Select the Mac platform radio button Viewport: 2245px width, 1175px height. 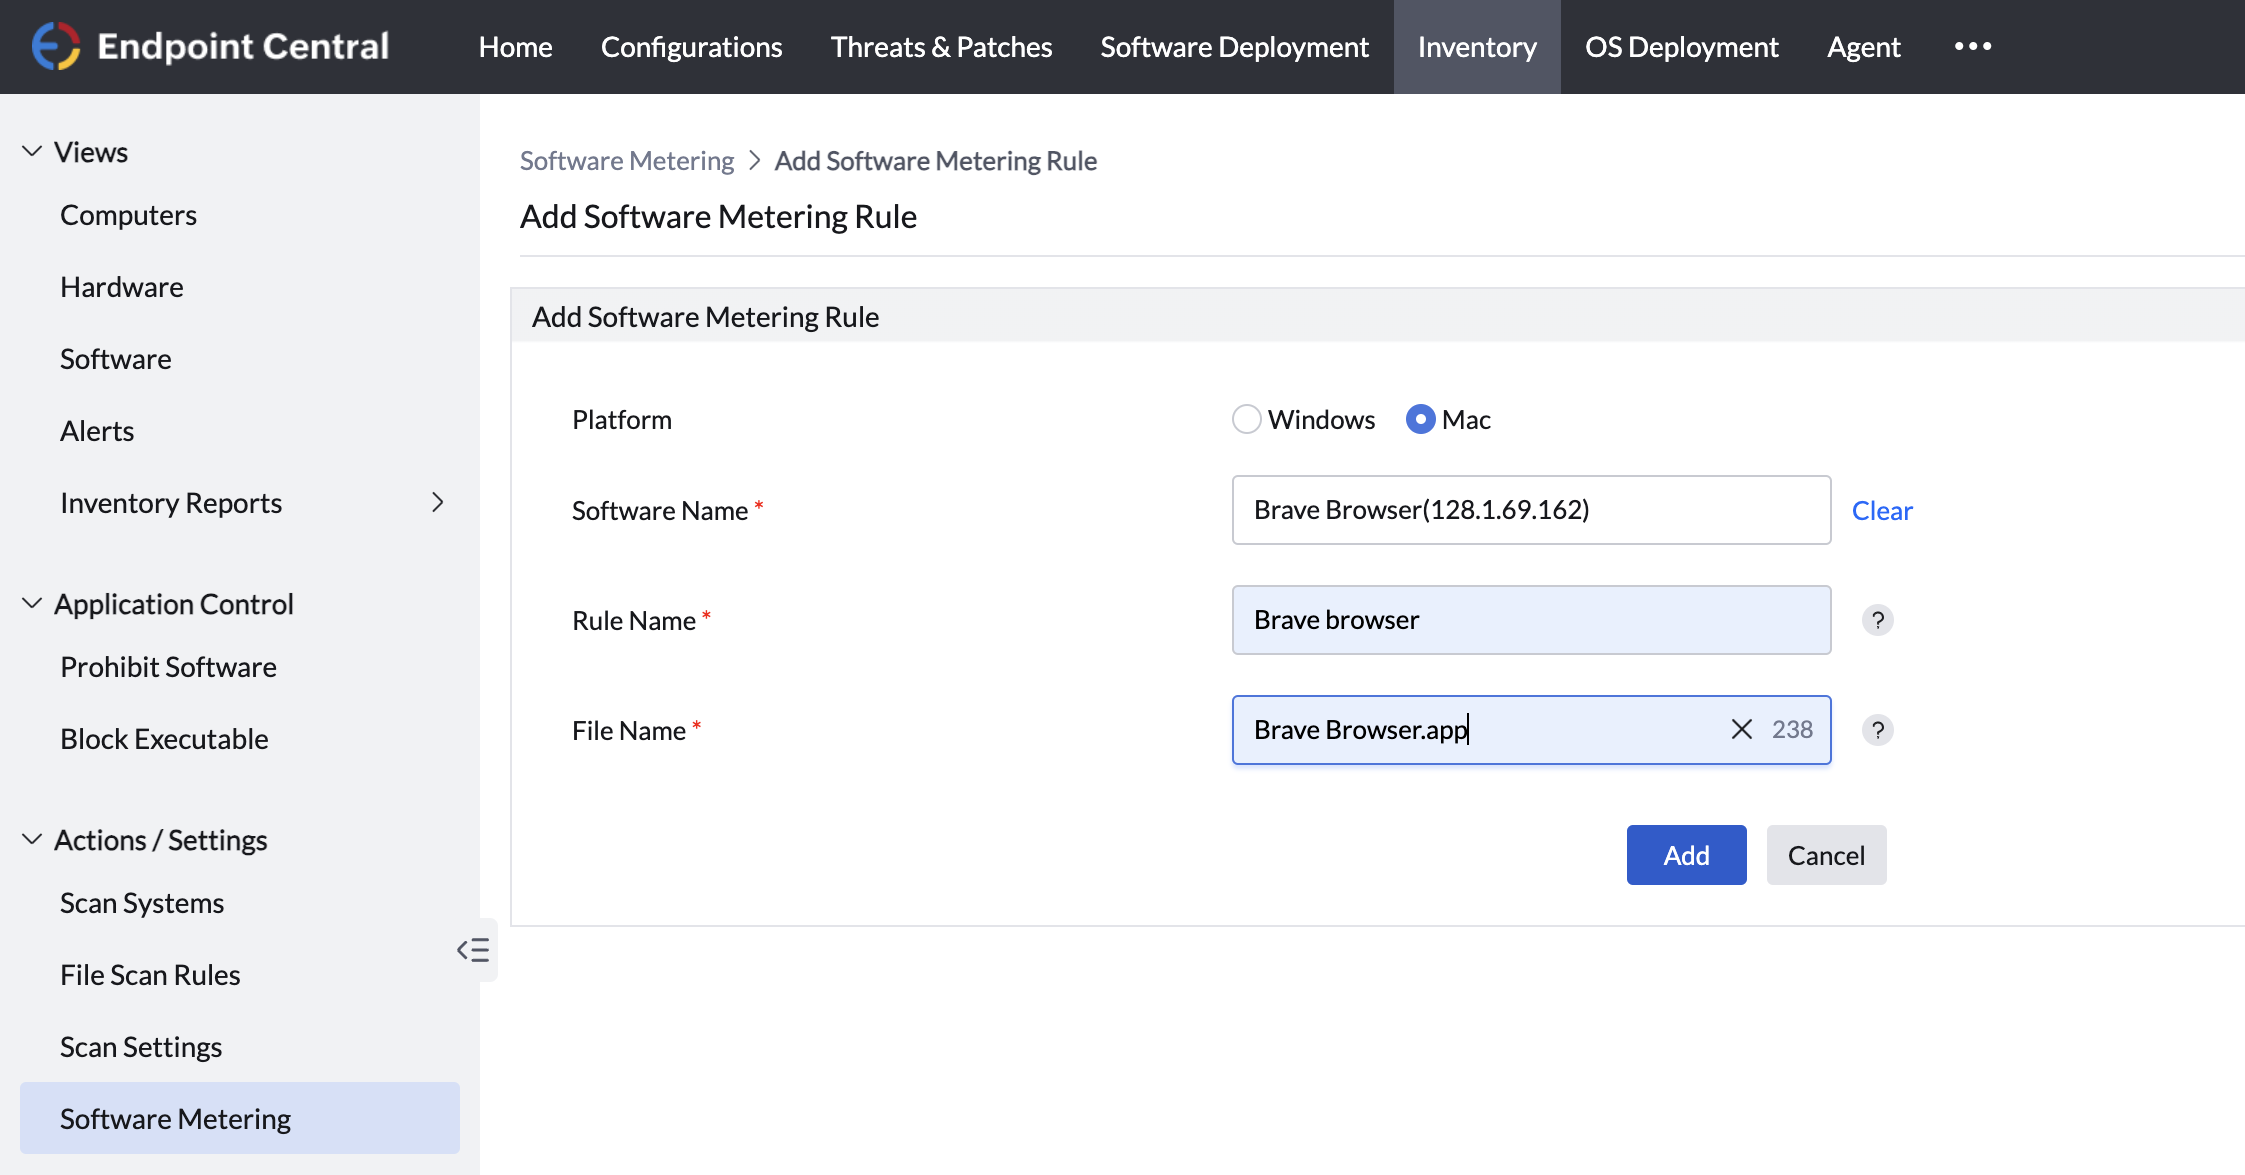coord(1419,419)
